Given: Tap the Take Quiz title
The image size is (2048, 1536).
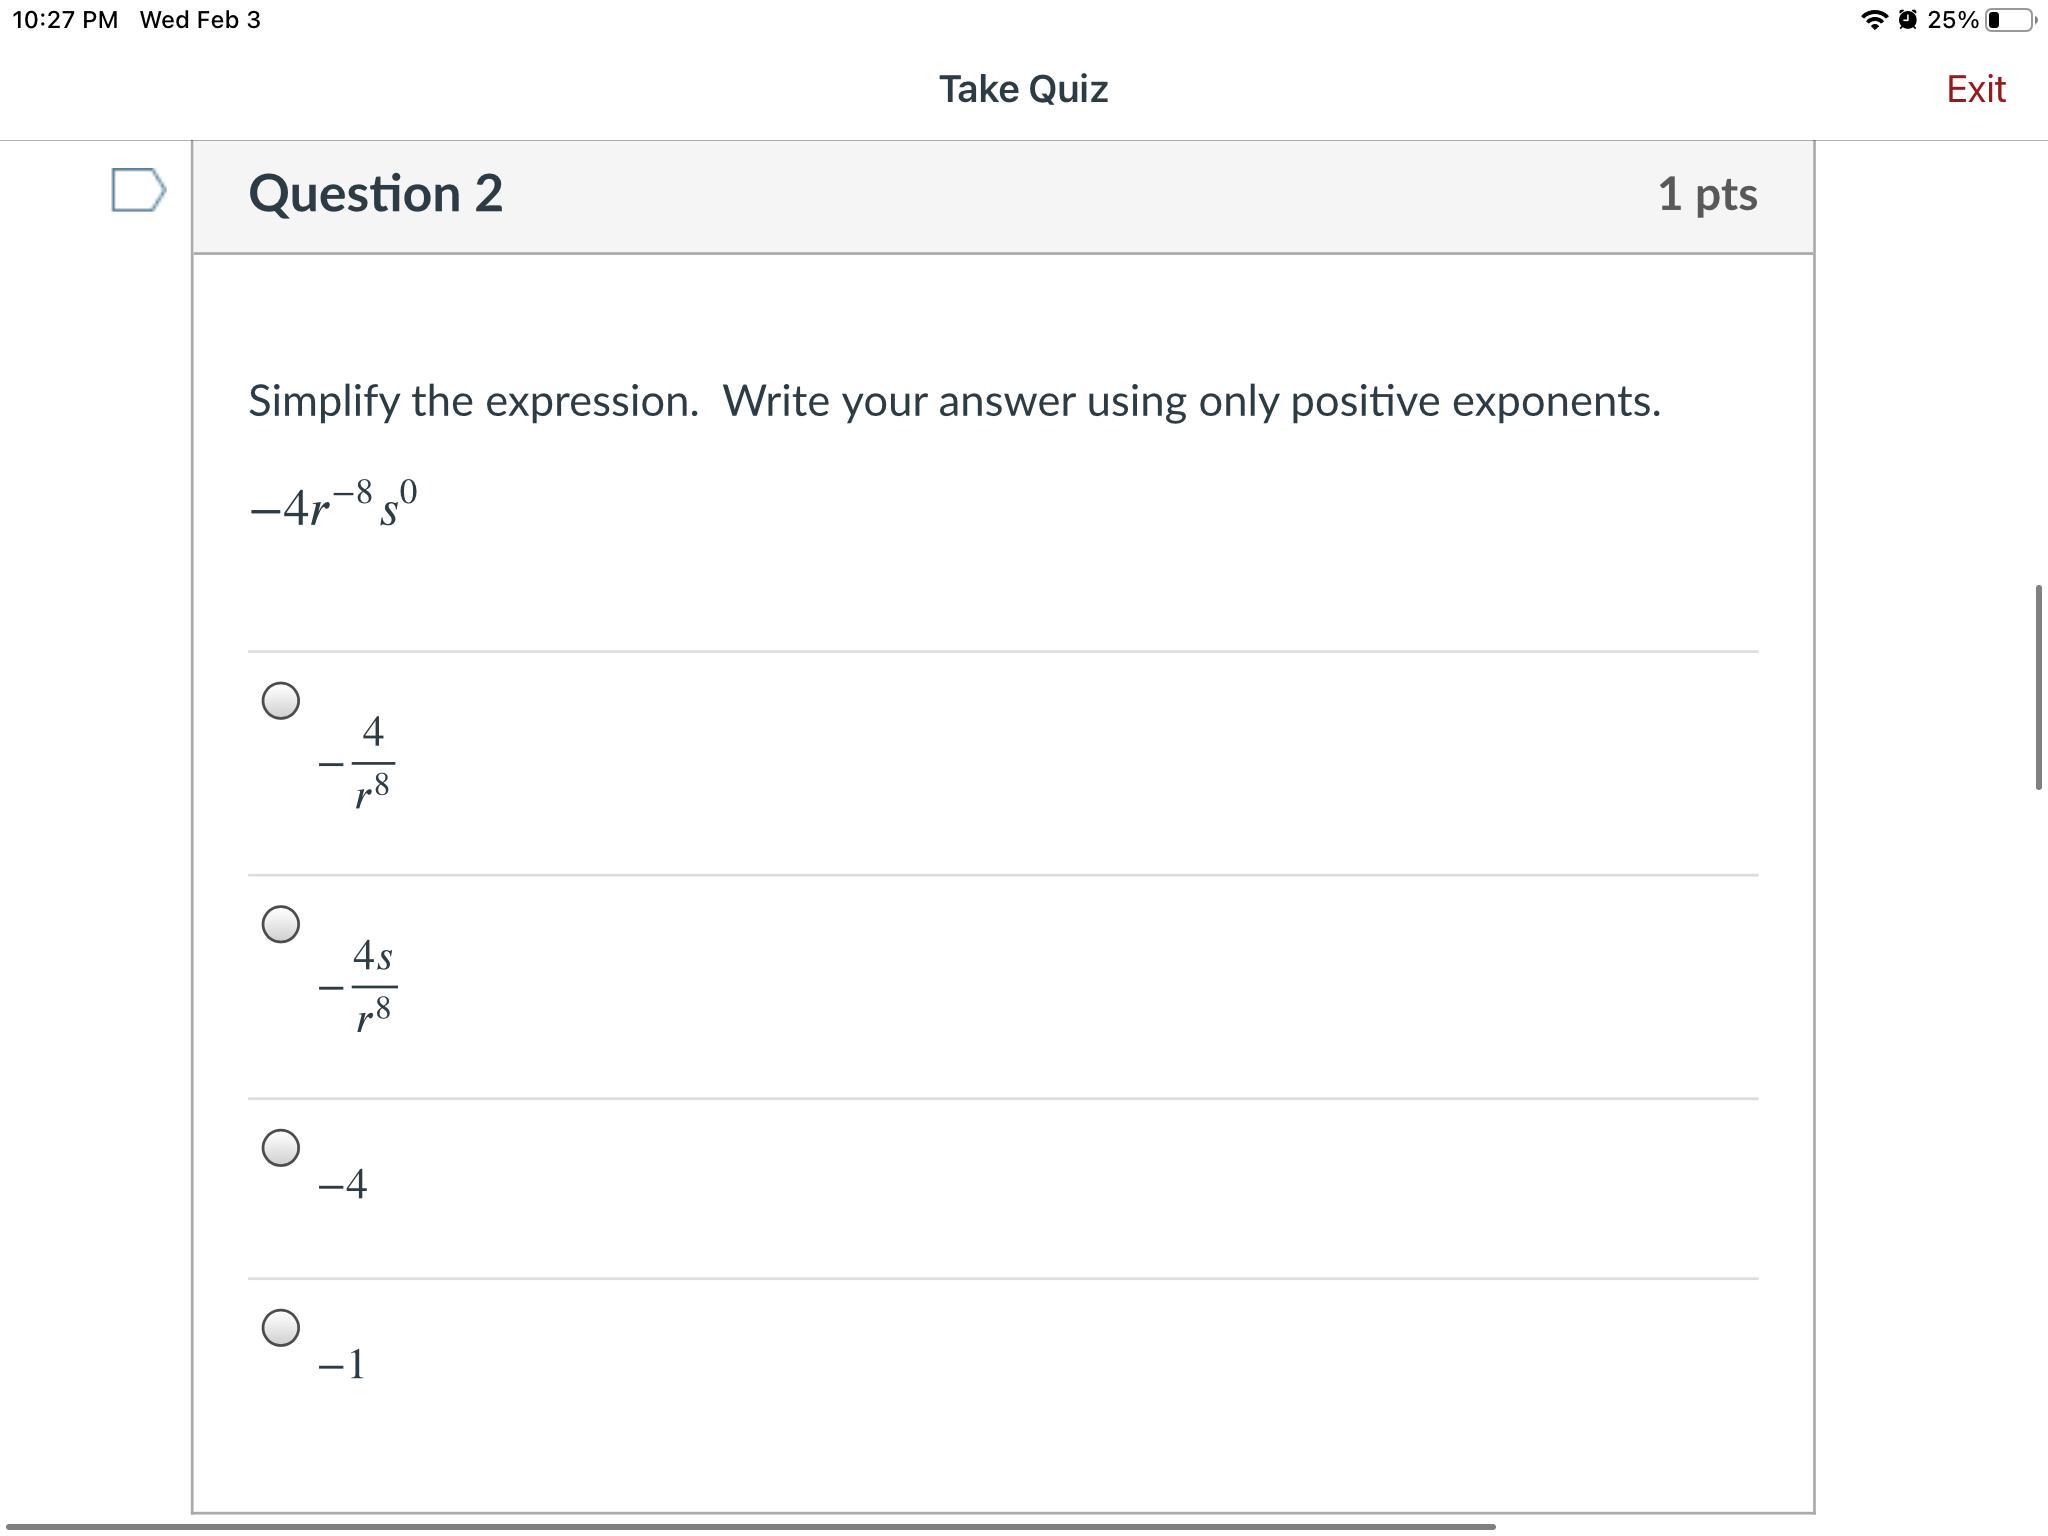Looking at the screenshot, I should 1023,89.
